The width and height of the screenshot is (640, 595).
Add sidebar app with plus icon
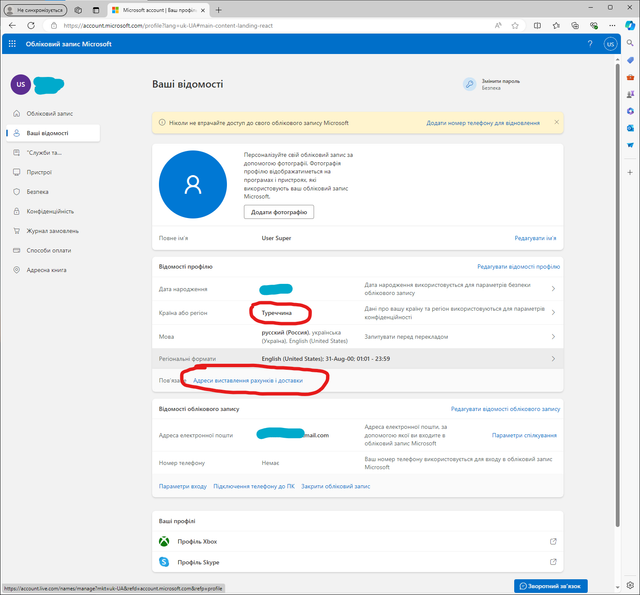(630, 172)
